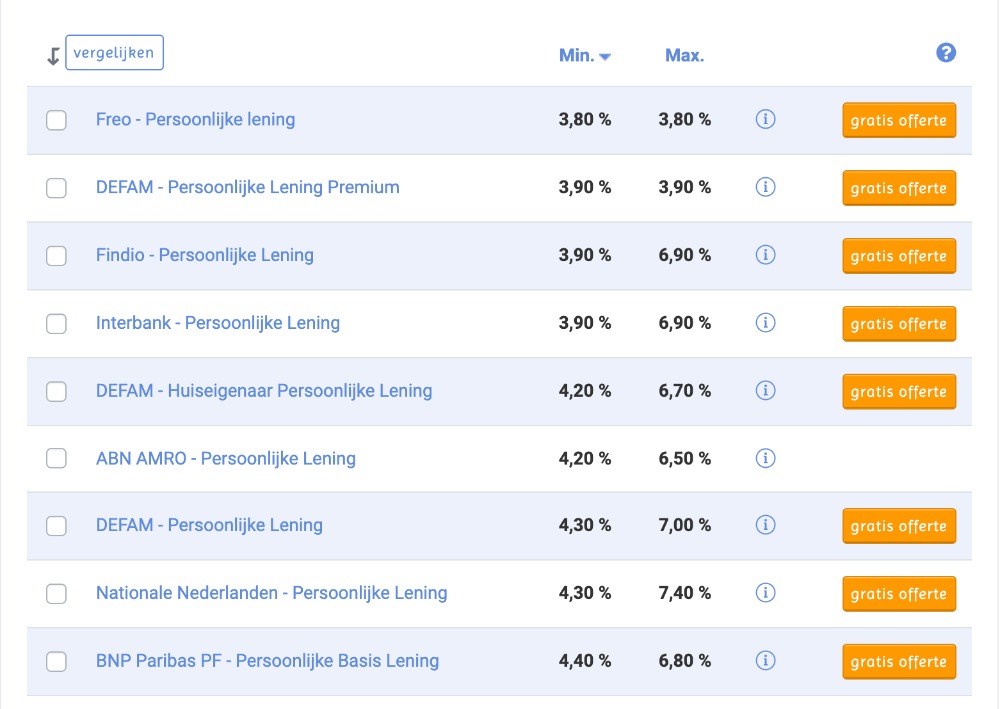This screenshot has height=709, width=1000.
Task: Show info for Nationale Nederlanden loan
Action: tap(766, 593)
